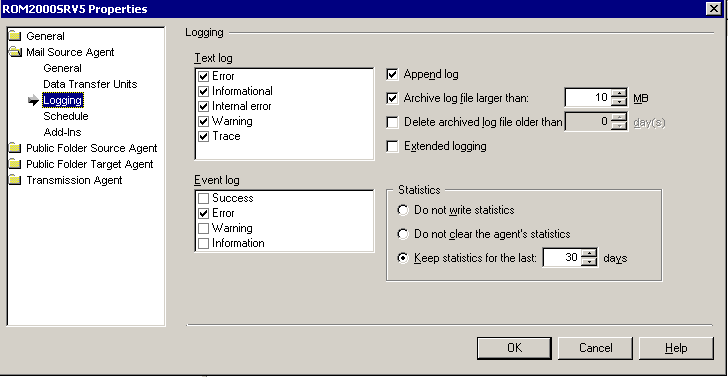728x377 pixels.
Task: Click the General folder icon in tree
Action: 15,36
